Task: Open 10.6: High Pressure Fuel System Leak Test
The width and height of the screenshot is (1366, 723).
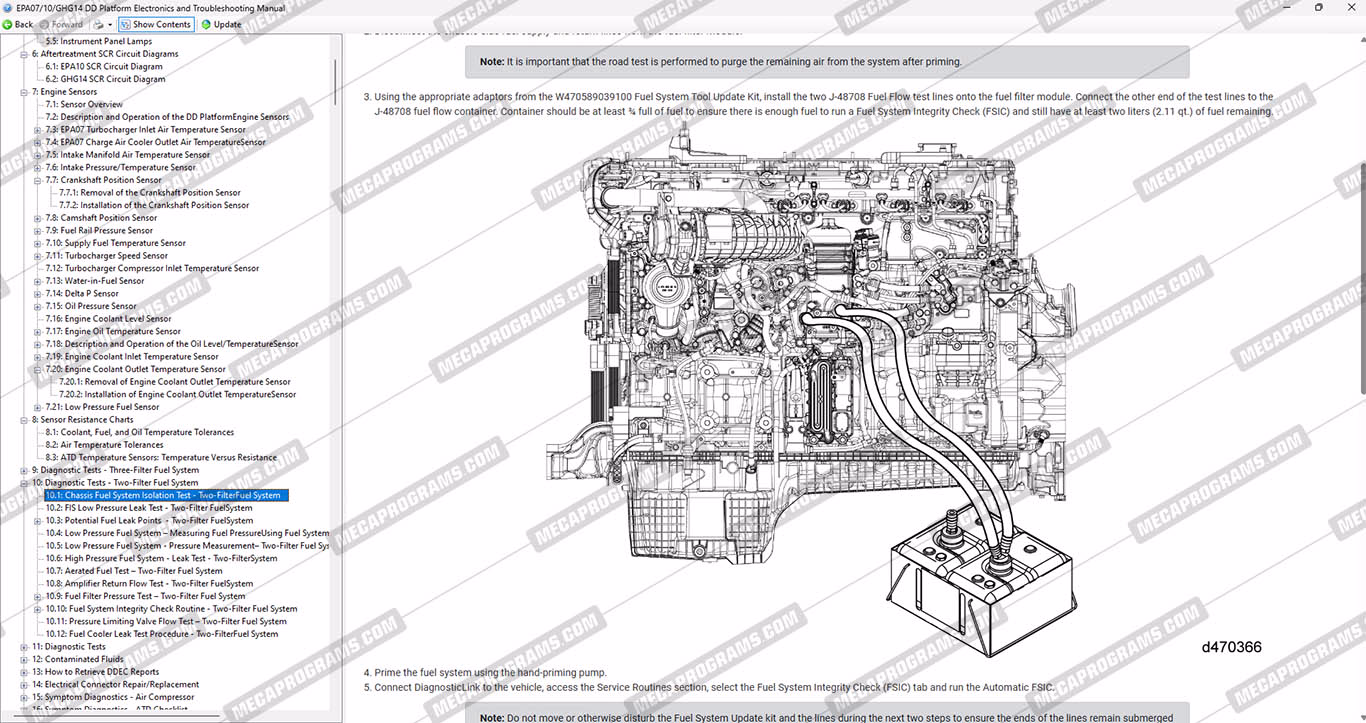Action: 161,559
